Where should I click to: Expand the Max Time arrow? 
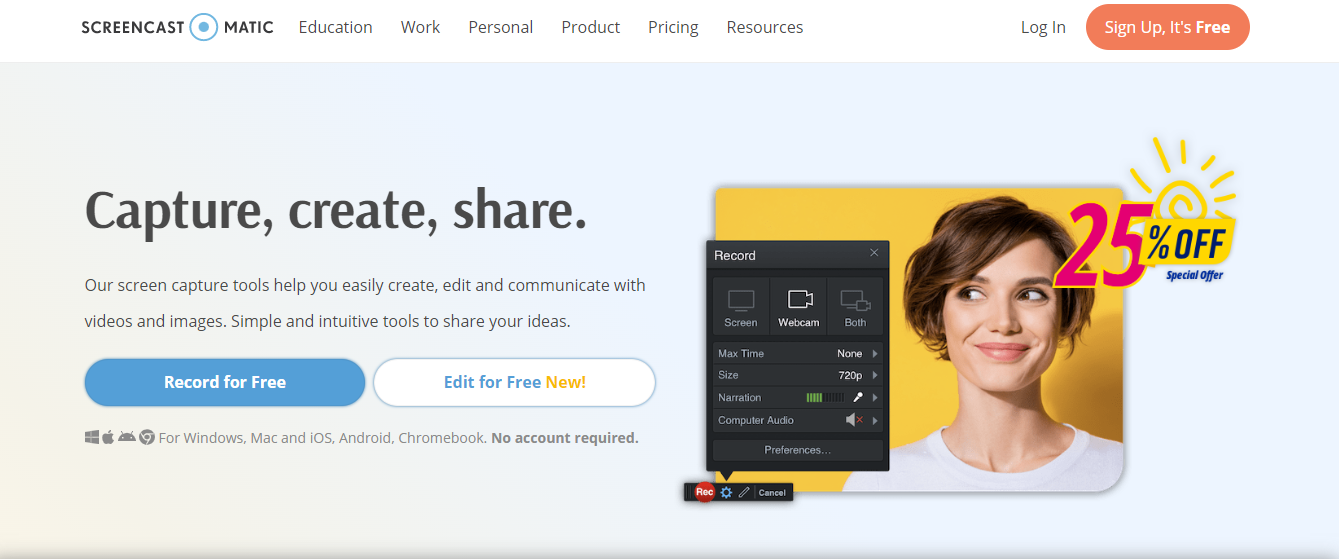(876, 354)
